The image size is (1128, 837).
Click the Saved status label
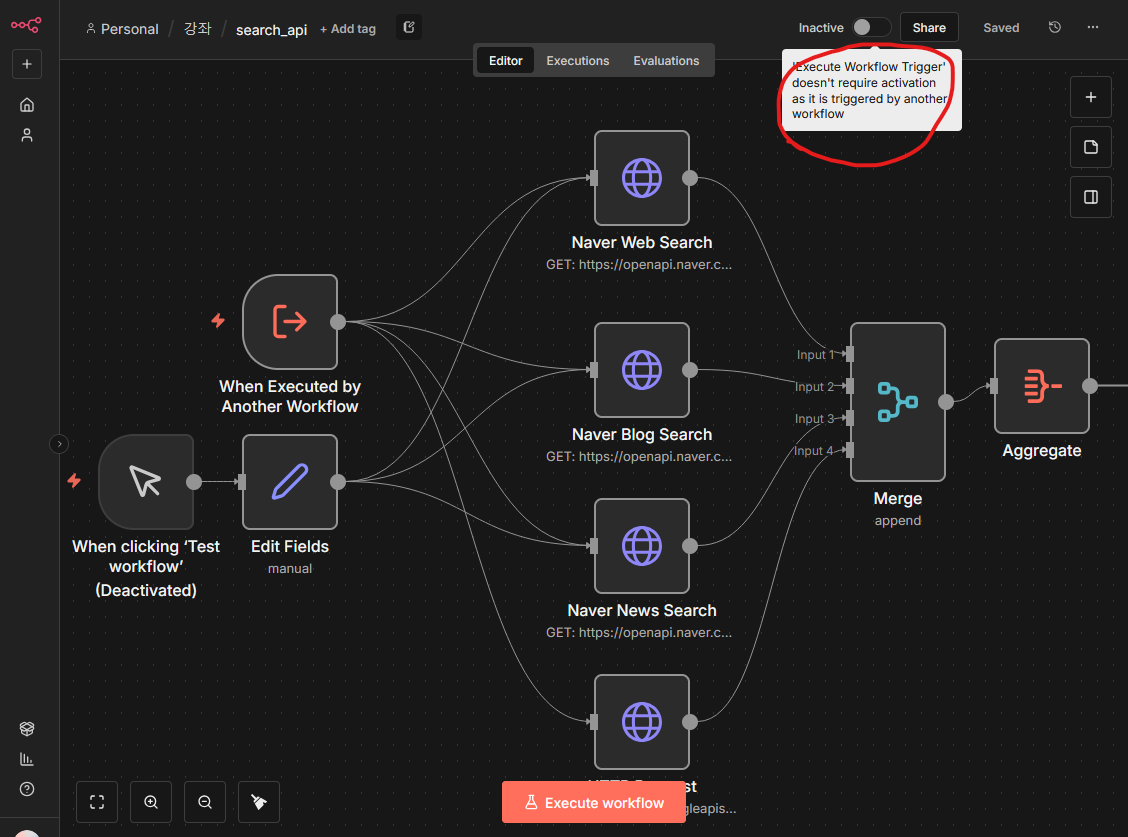(x=1001, y=27)
